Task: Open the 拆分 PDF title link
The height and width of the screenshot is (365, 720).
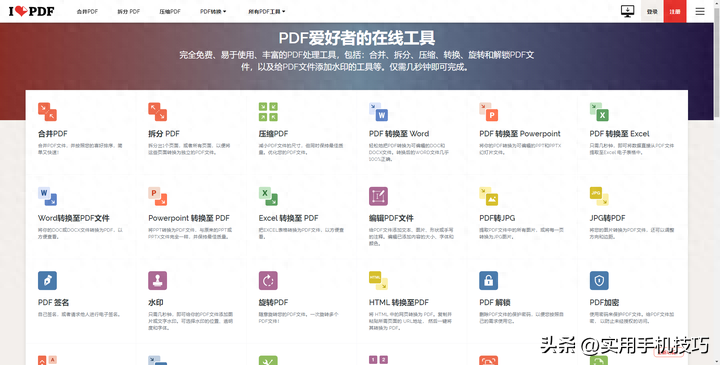Action: click(164, 134)
